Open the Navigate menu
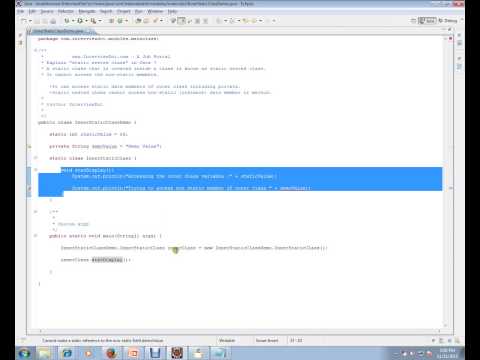Screen dimensions: 480x360 tap(87, 11)
